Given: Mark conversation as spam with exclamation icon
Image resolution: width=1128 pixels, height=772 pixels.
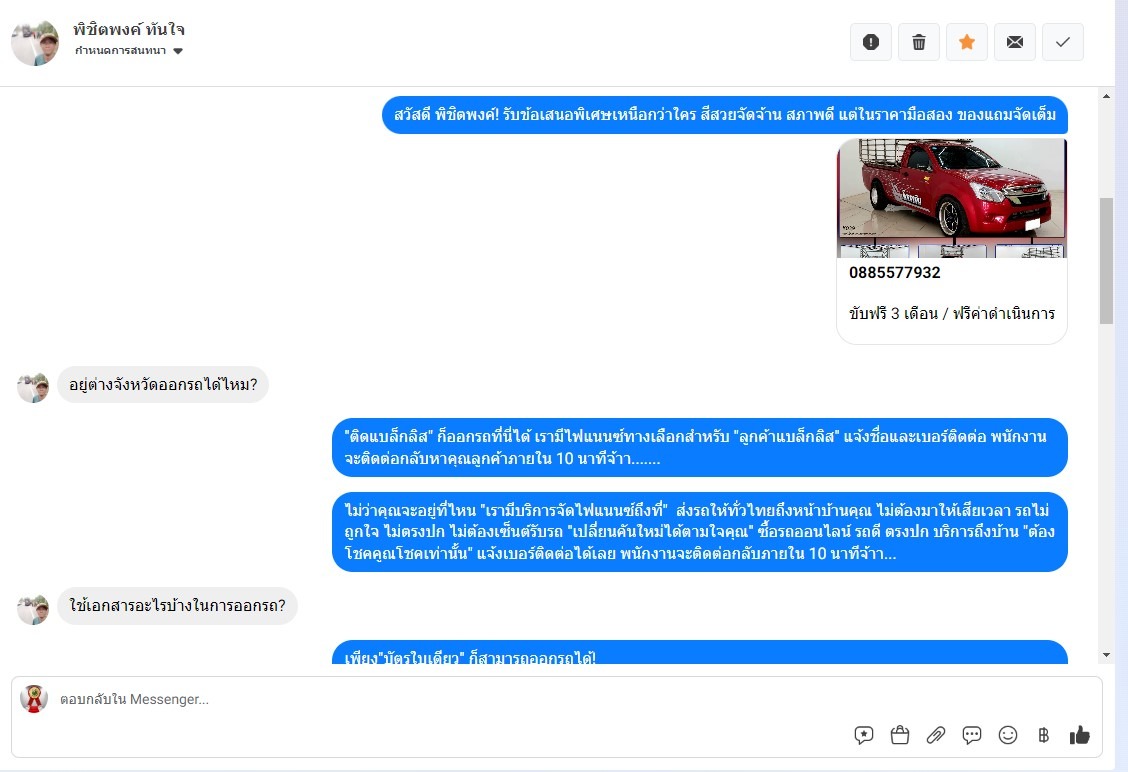Looking at the screenshot, I should pos(870,42).
